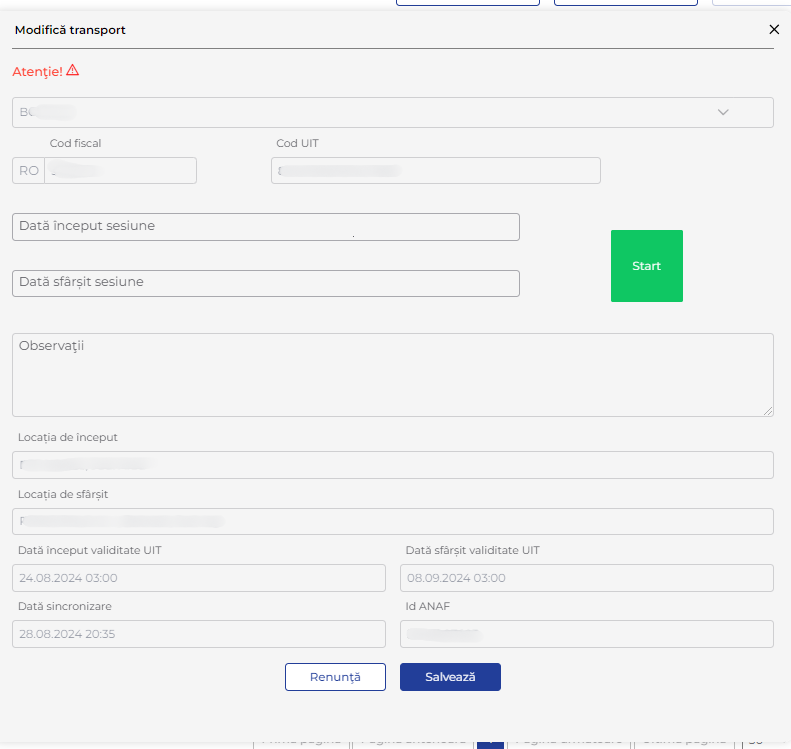Select the Dată sfârșit validitate UIT field

point(586,578)
